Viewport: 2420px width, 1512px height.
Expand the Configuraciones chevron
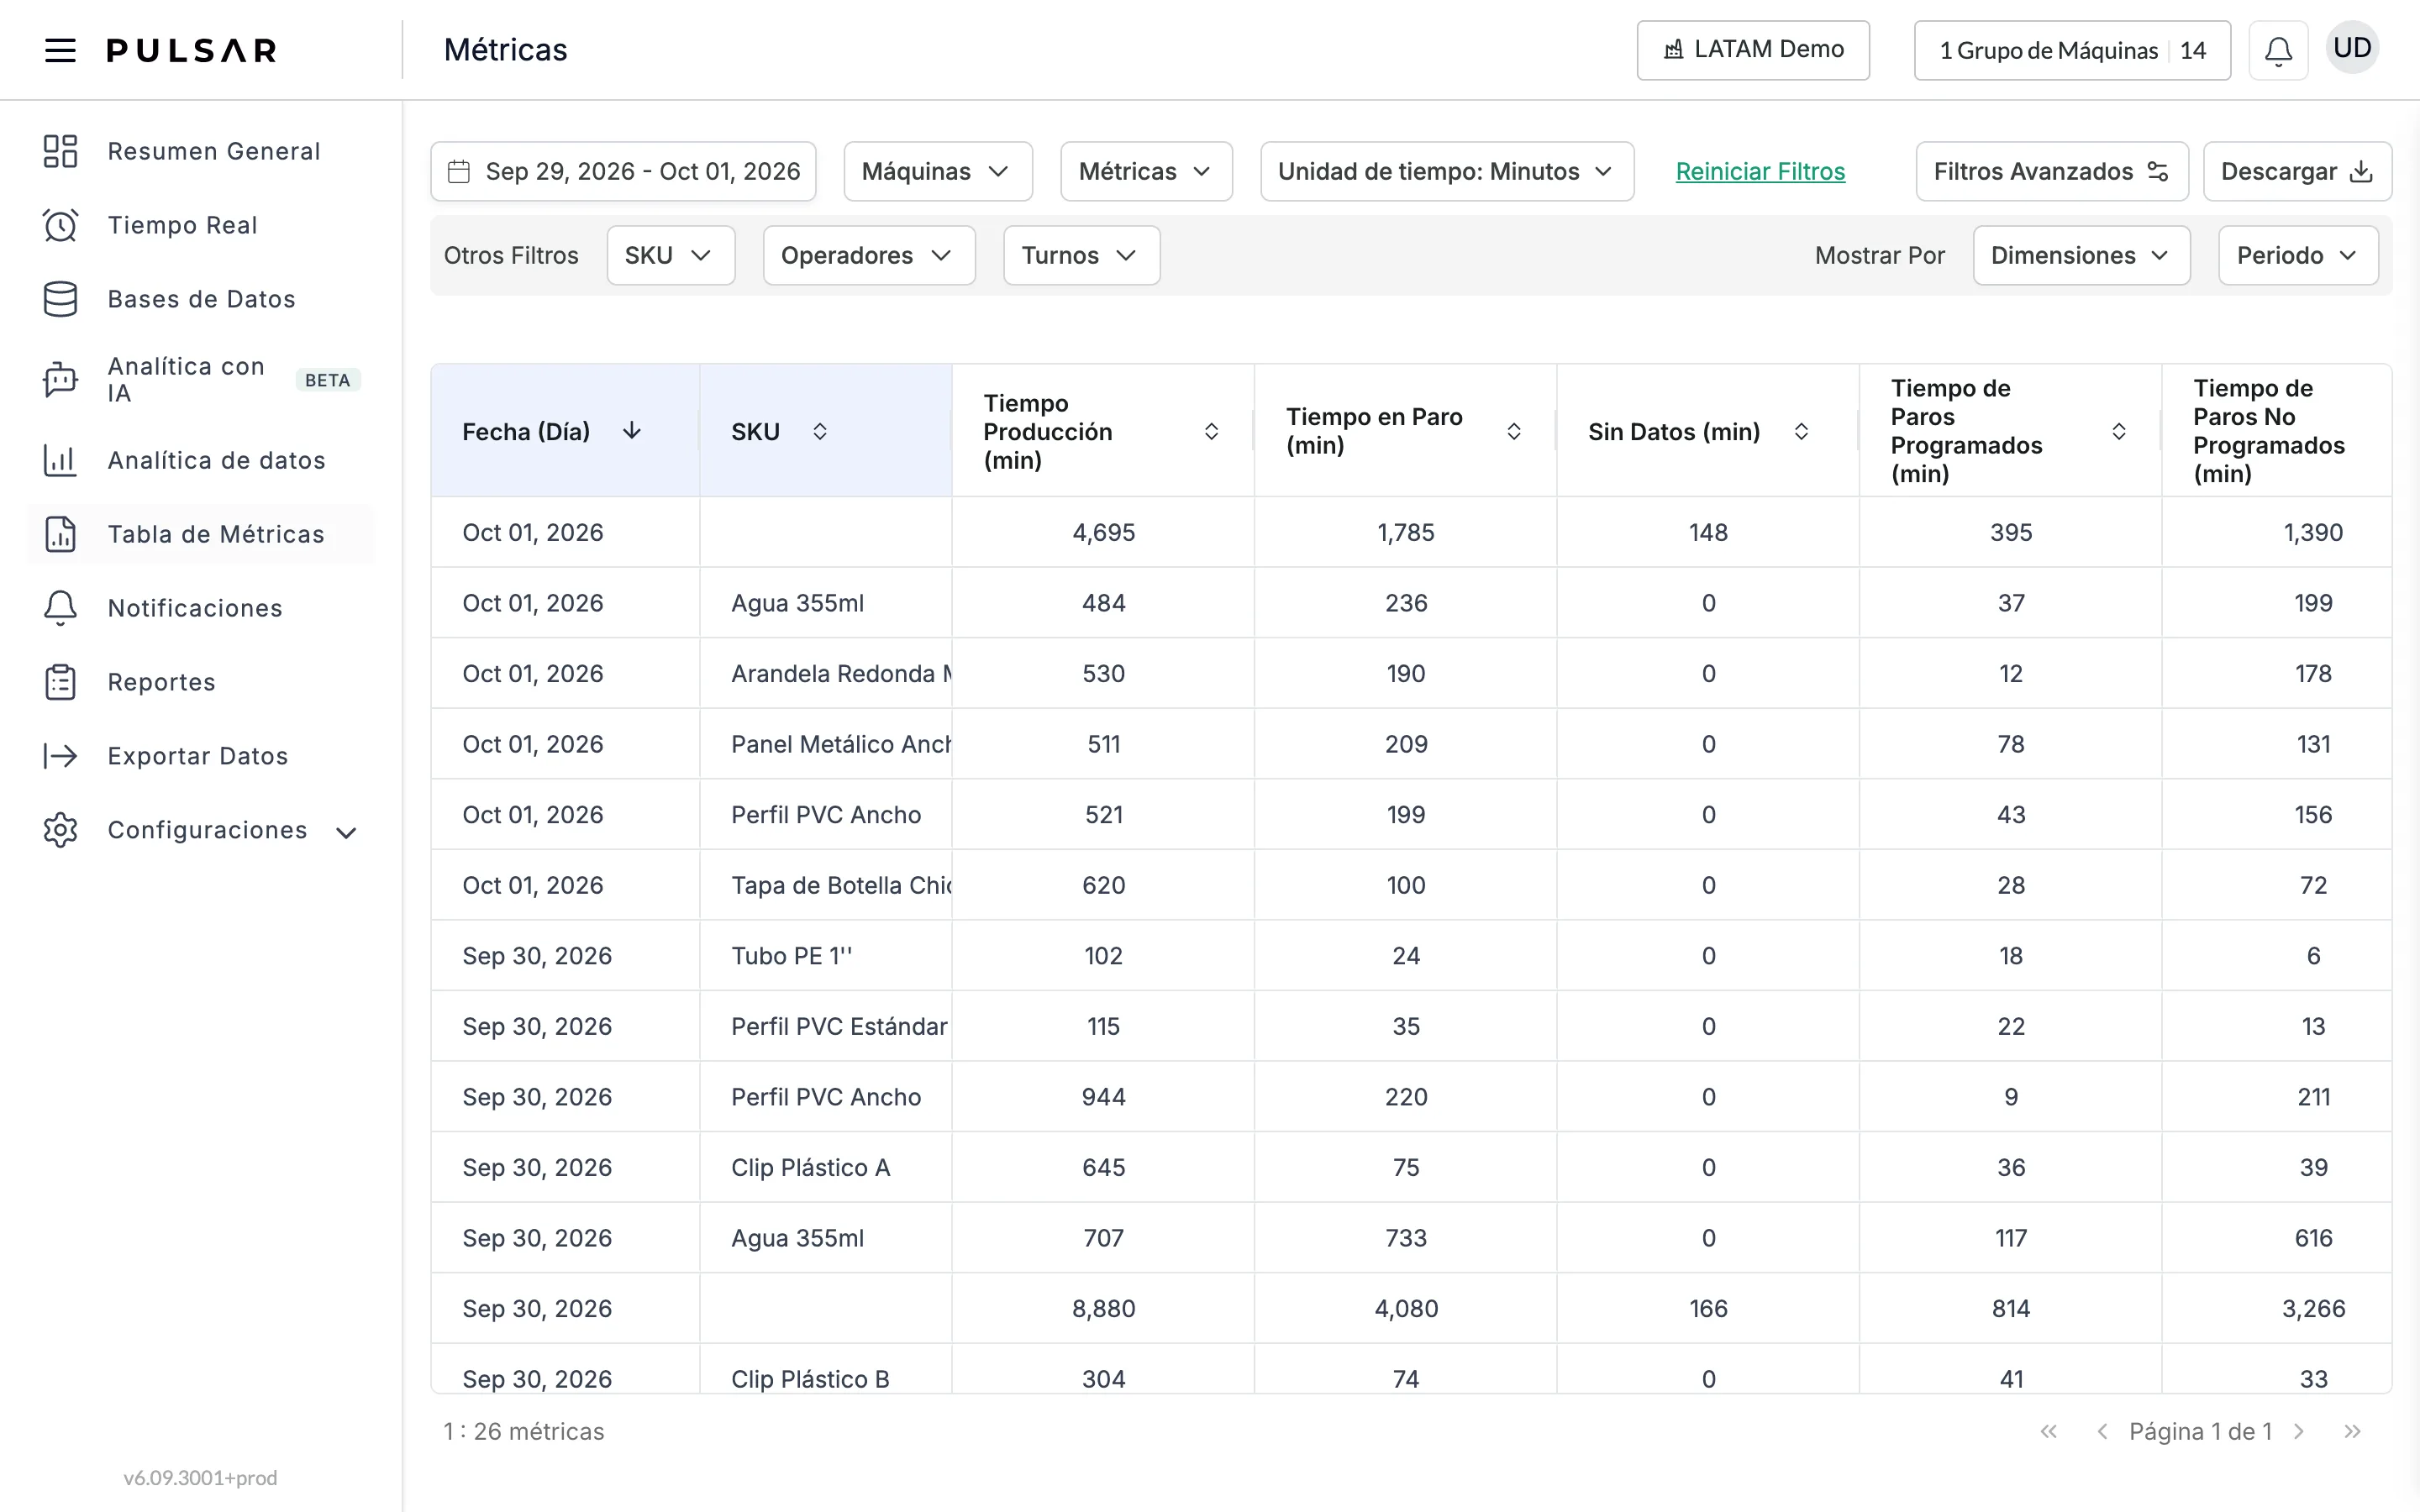click(346, 832)
